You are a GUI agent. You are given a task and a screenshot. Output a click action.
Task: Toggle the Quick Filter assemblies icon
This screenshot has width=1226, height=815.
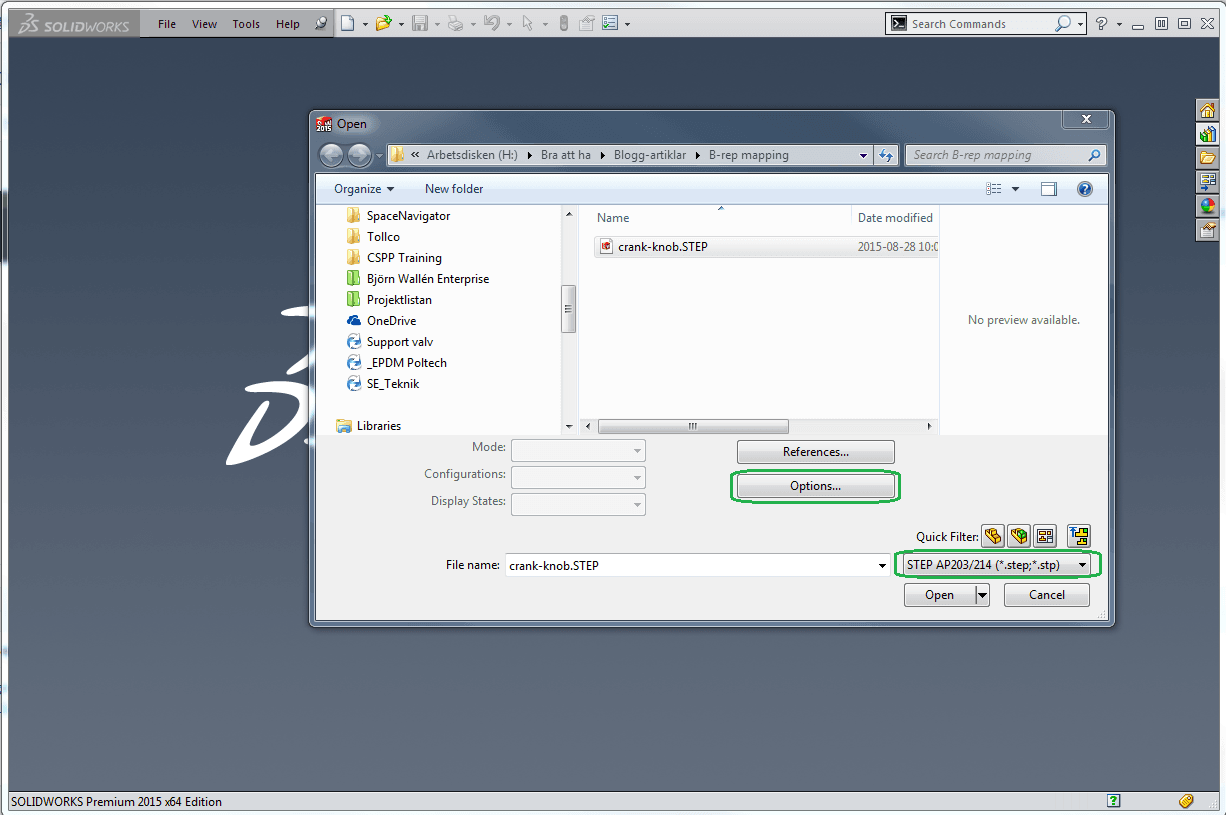pyautogui.click(x=1018, y=536)
